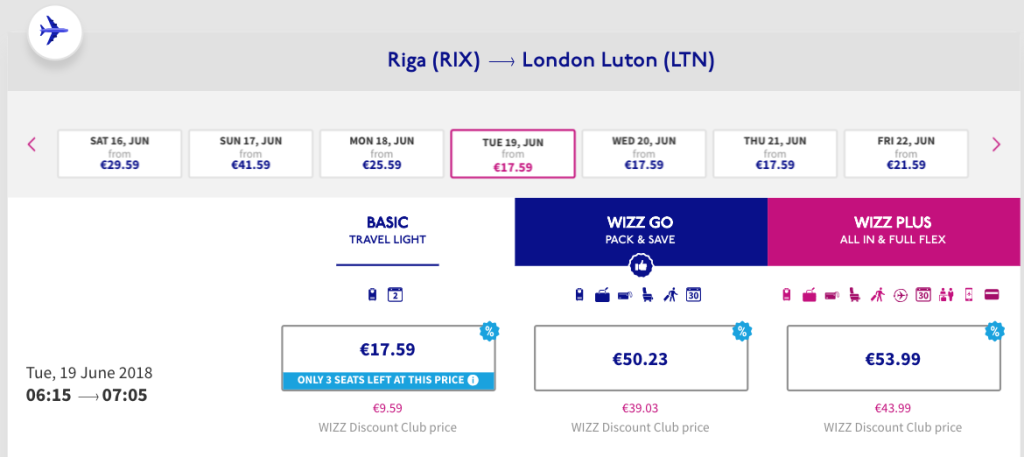Choose the €17.59 Basic fare

pos(387,350)
